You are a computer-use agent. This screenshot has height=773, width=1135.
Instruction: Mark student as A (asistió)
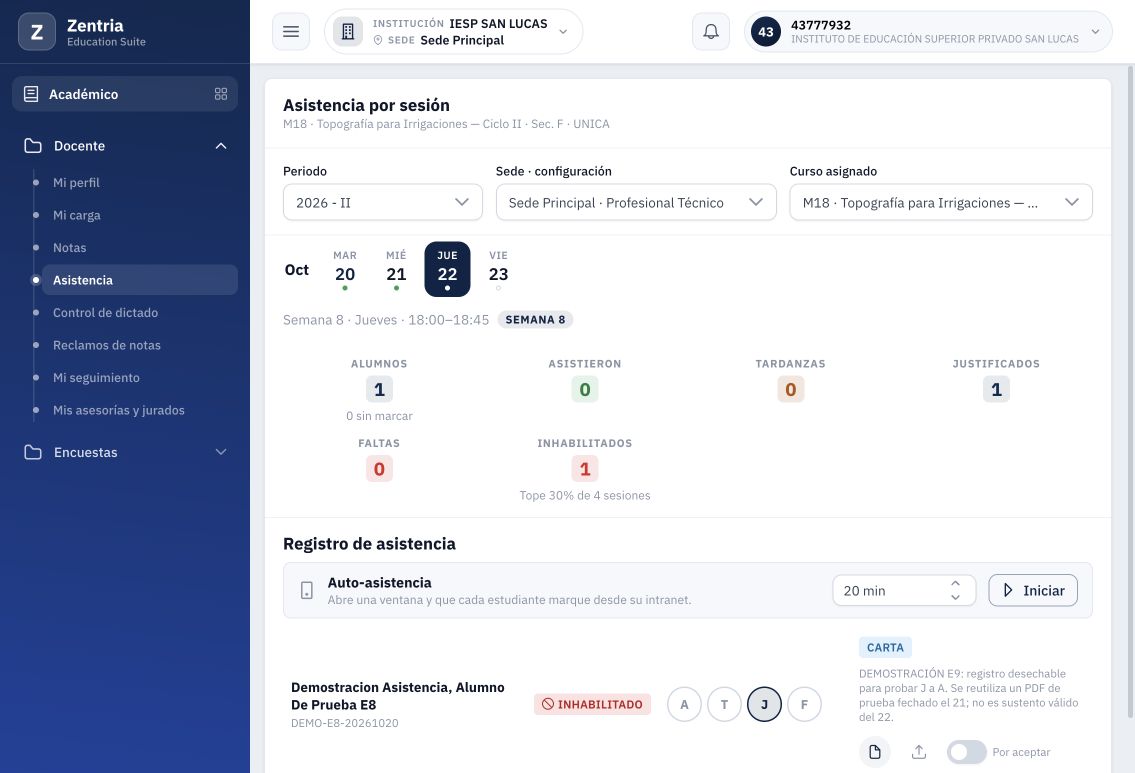[x=684, y=704]
